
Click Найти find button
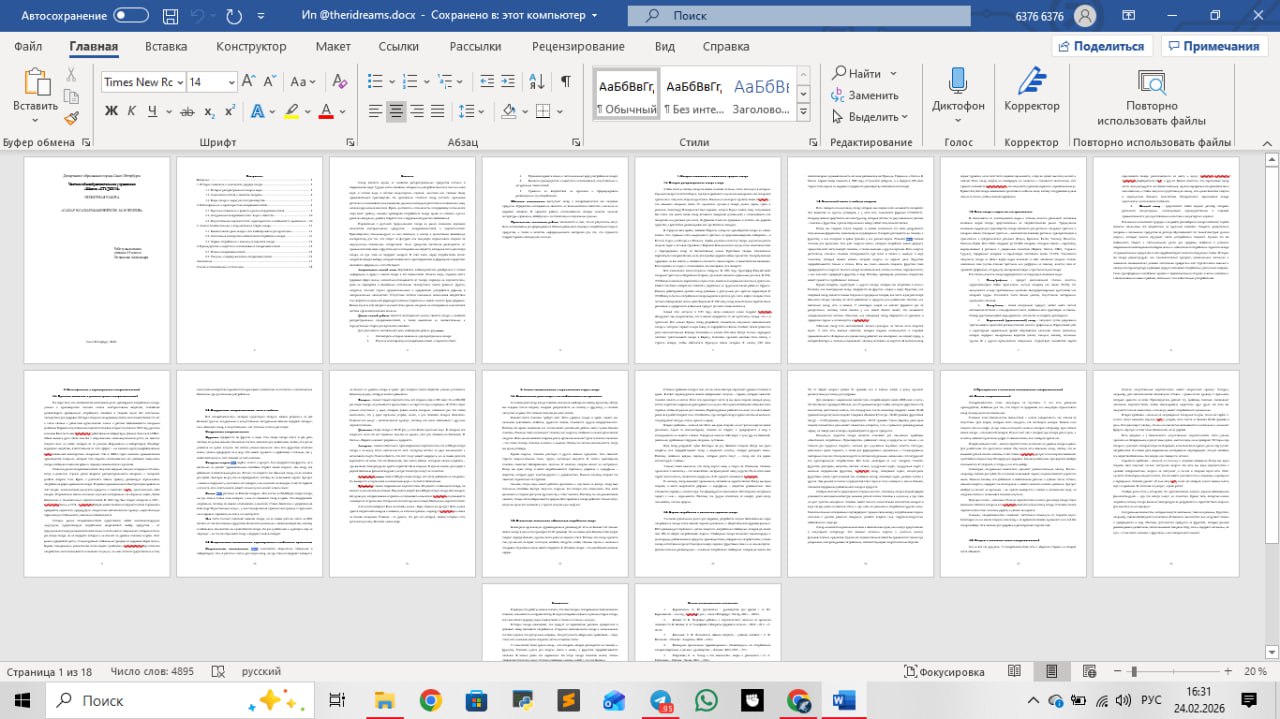point(856,73)
